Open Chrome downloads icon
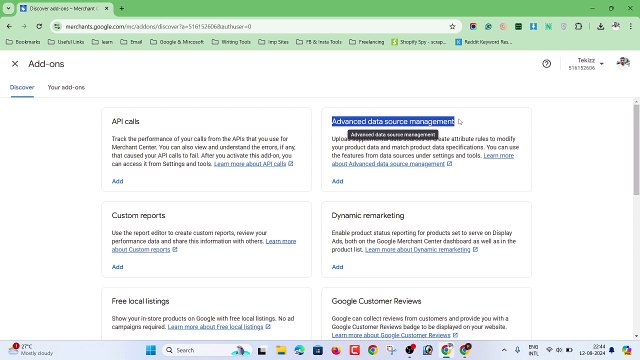Viewport: 640px width, 360px height. (x=600, y=27)
